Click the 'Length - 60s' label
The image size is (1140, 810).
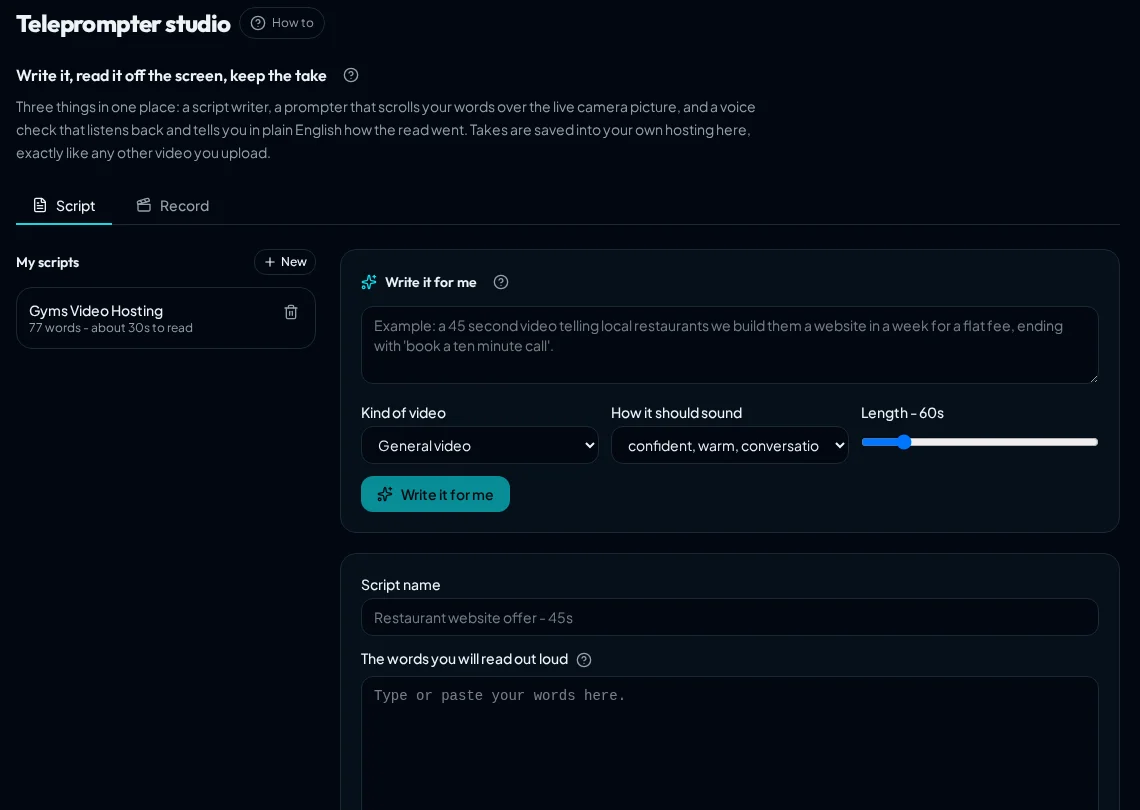902,413
